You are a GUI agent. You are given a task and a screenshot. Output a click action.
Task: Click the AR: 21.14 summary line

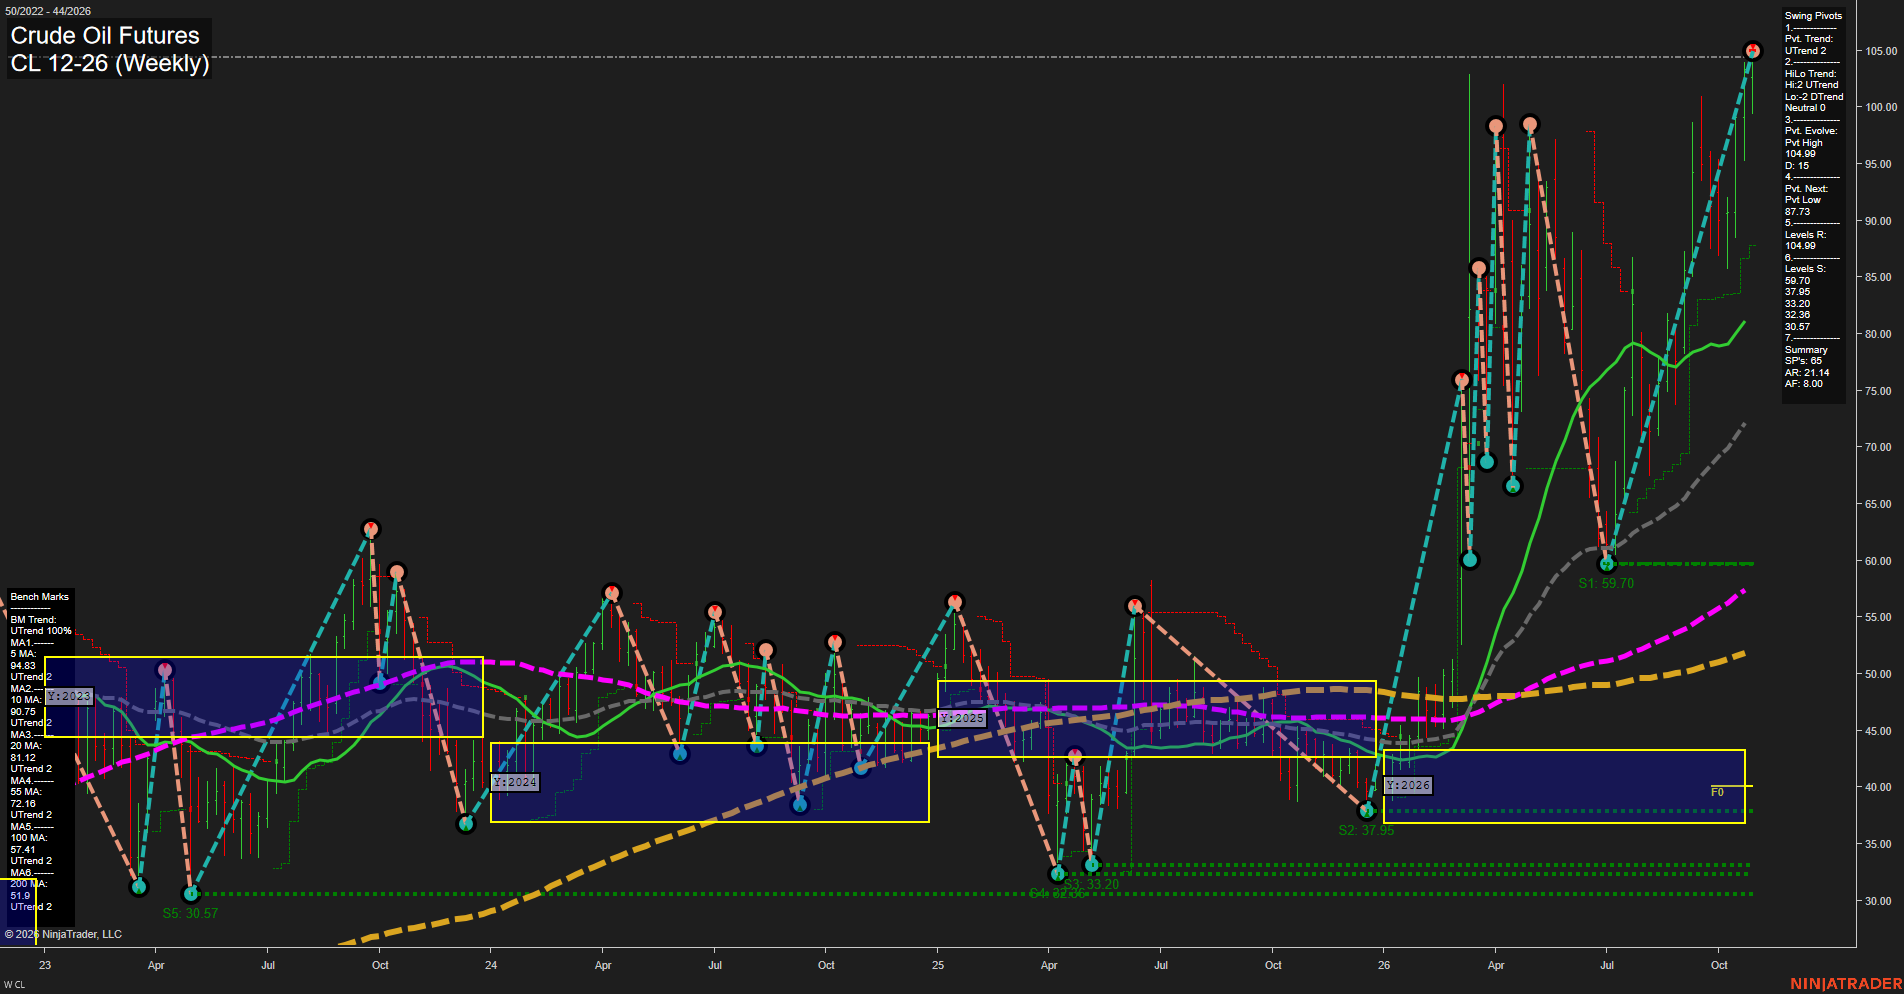1807,373
